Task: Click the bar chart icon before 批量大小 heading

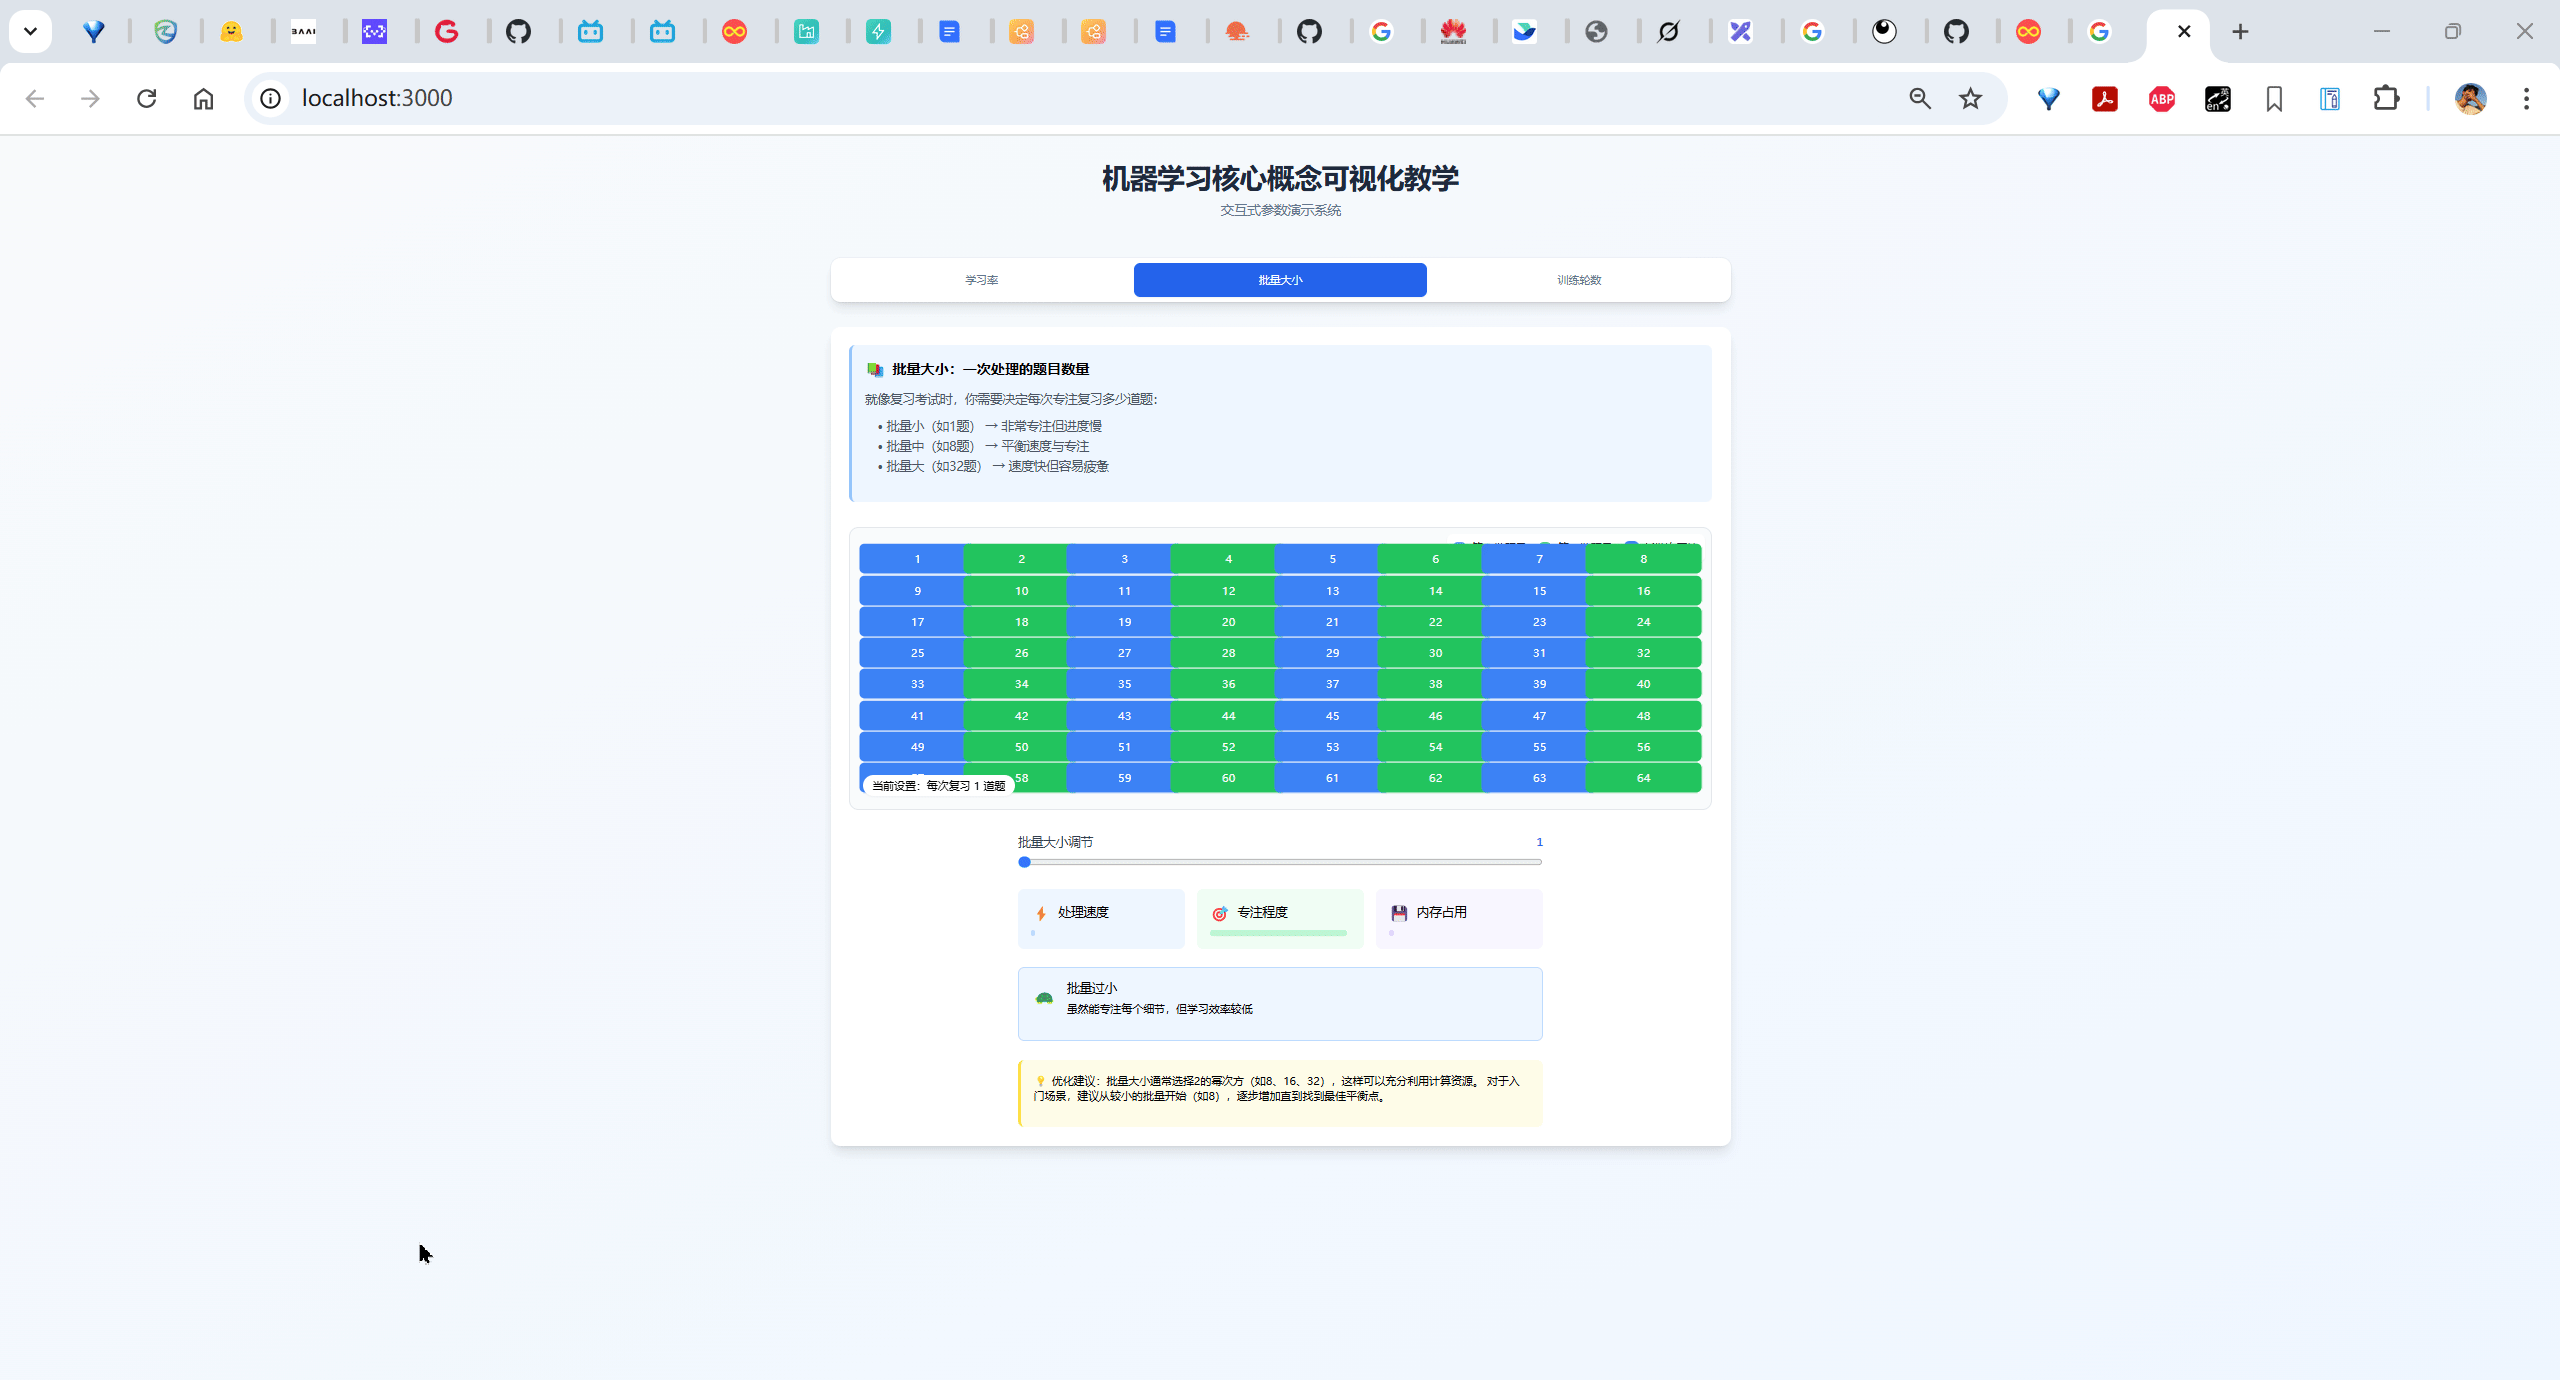Action: (875, 369)
